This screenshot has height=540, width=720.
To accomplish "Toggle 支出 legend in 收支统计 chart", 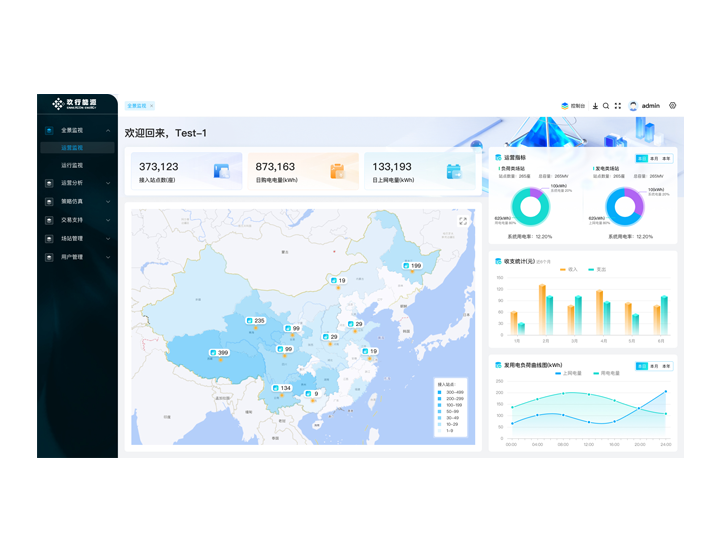I will coord(596,269).
